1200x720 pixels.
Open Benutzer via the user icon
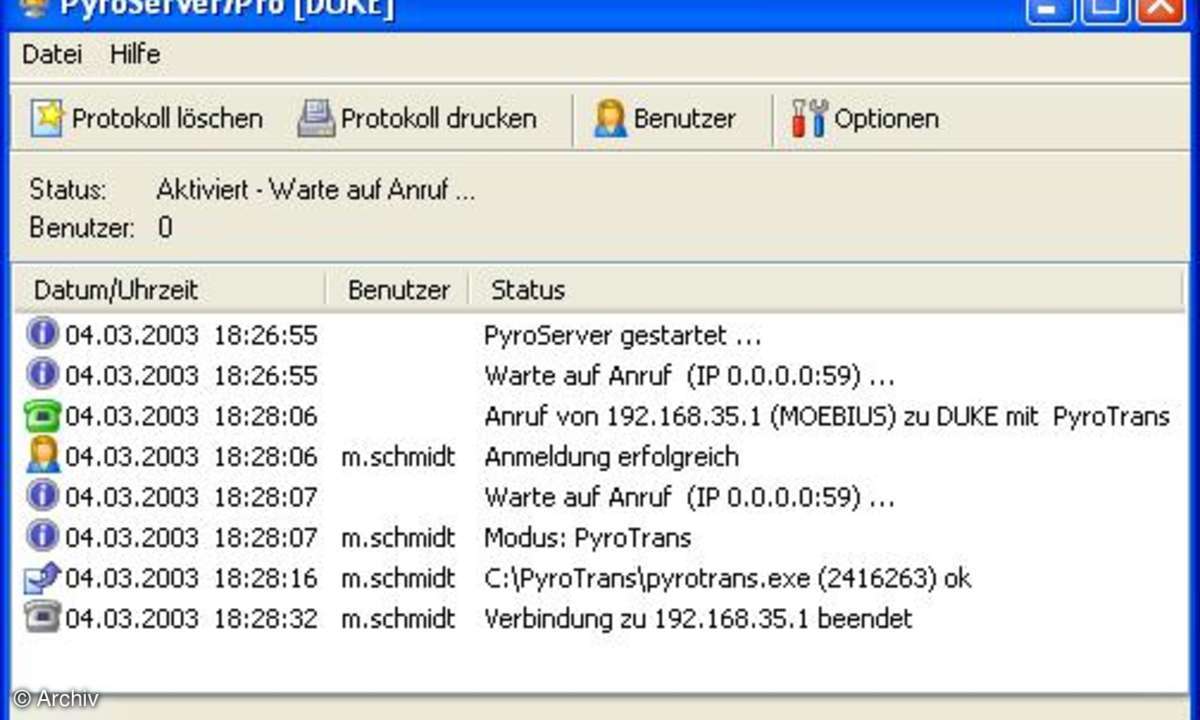point(610,118)
